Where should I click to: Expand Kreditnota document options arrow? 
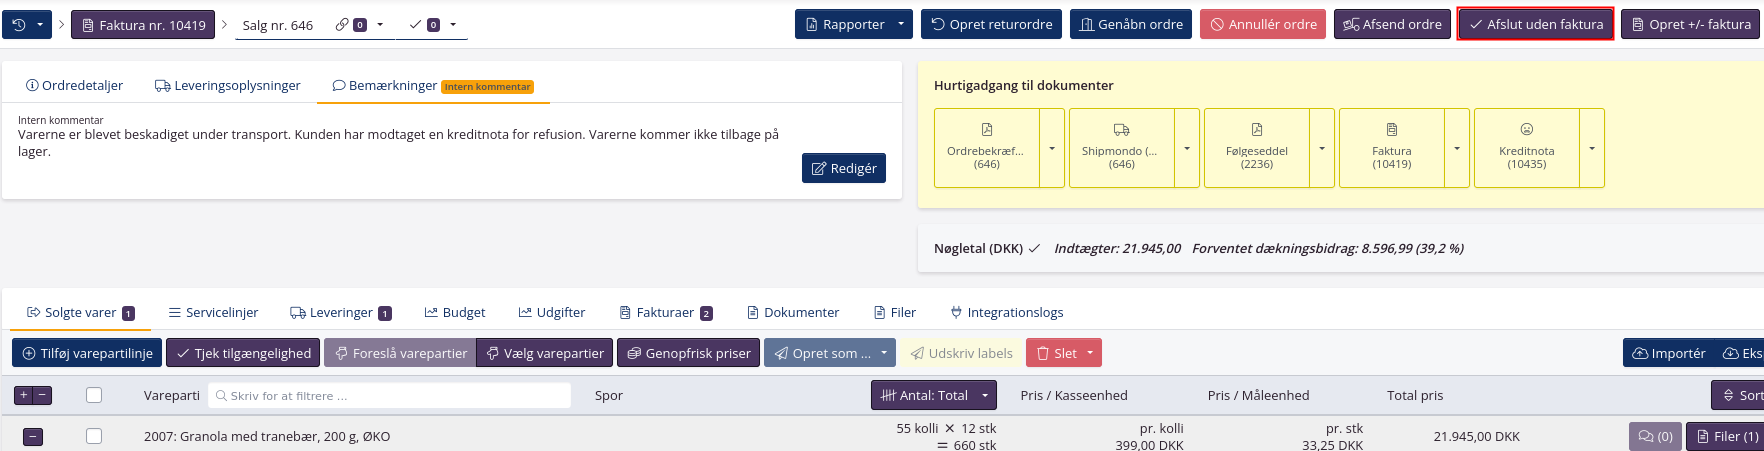click(1592, 148)
